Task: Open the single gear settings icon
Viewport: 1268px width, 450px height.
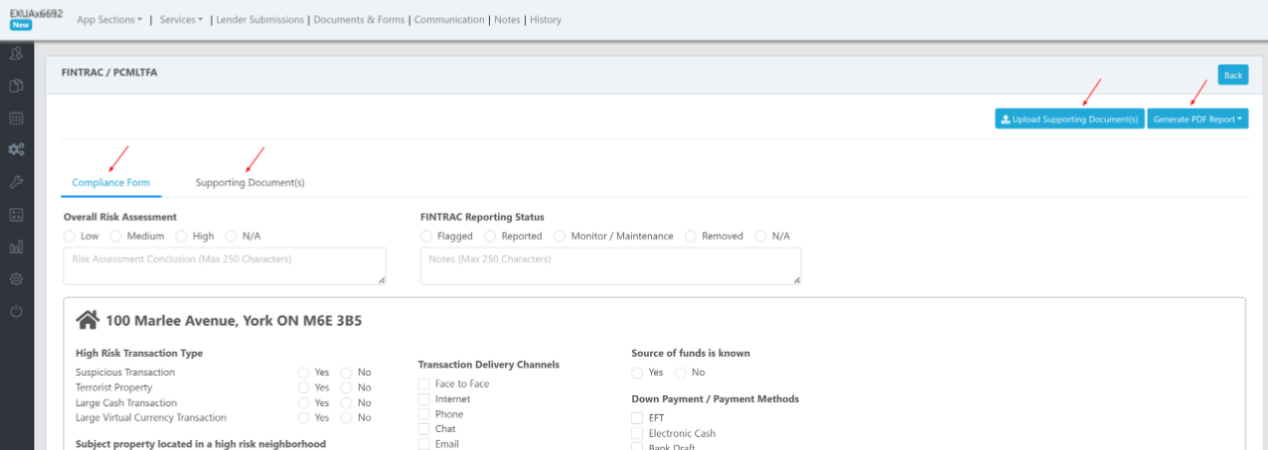Action: (16, 279)
